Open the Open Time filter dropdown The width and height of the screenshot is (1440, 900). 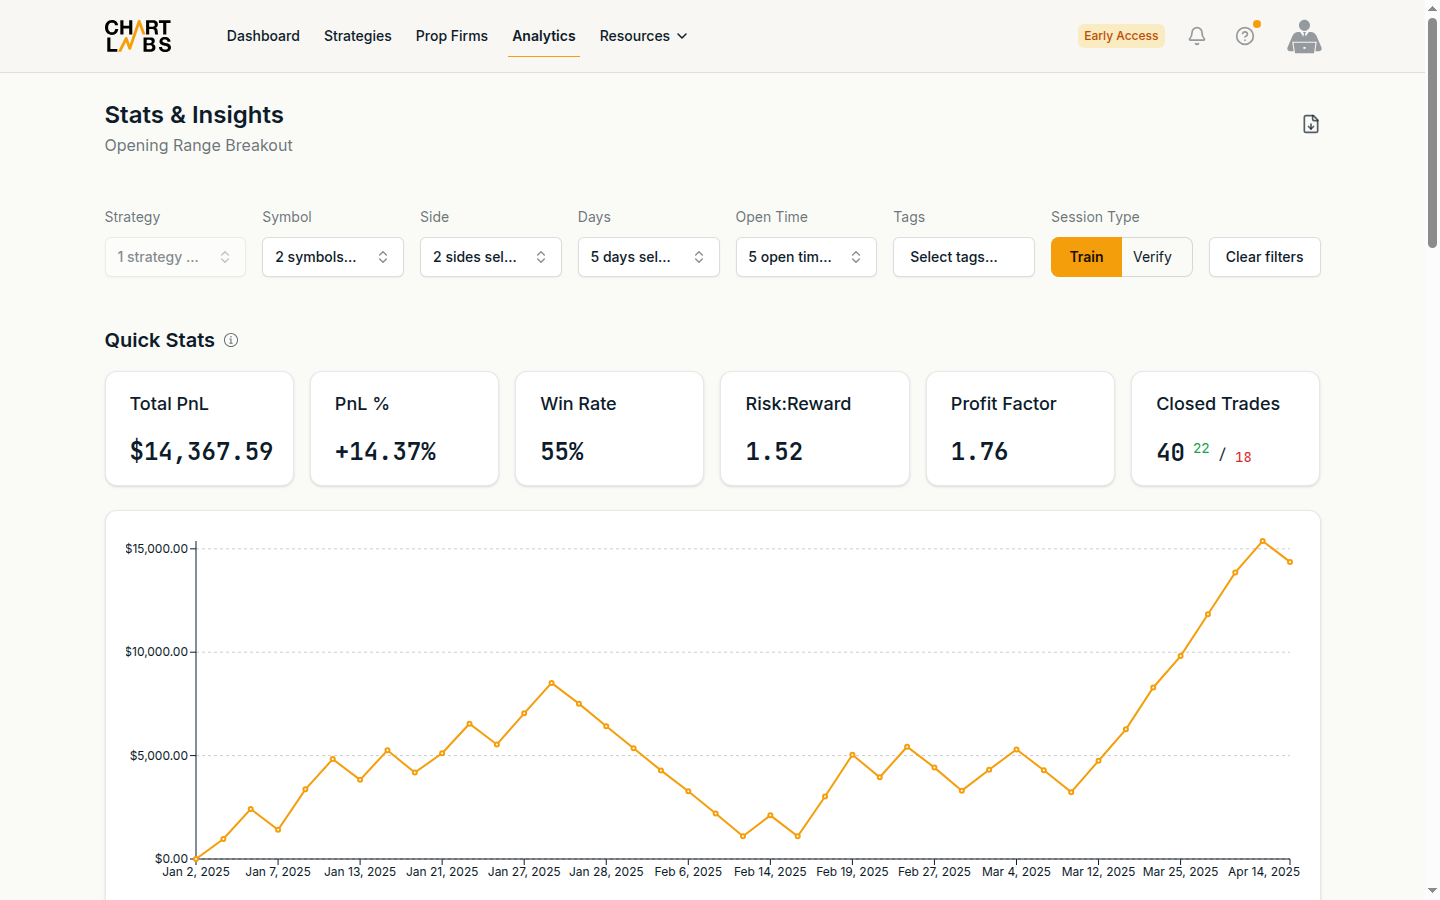click(806, 257)
